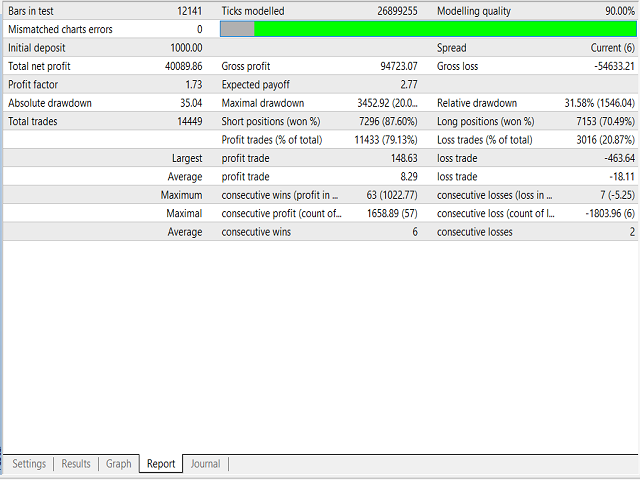
Task: Click the gray segment of quality bar
Action: tap(237, 29)
